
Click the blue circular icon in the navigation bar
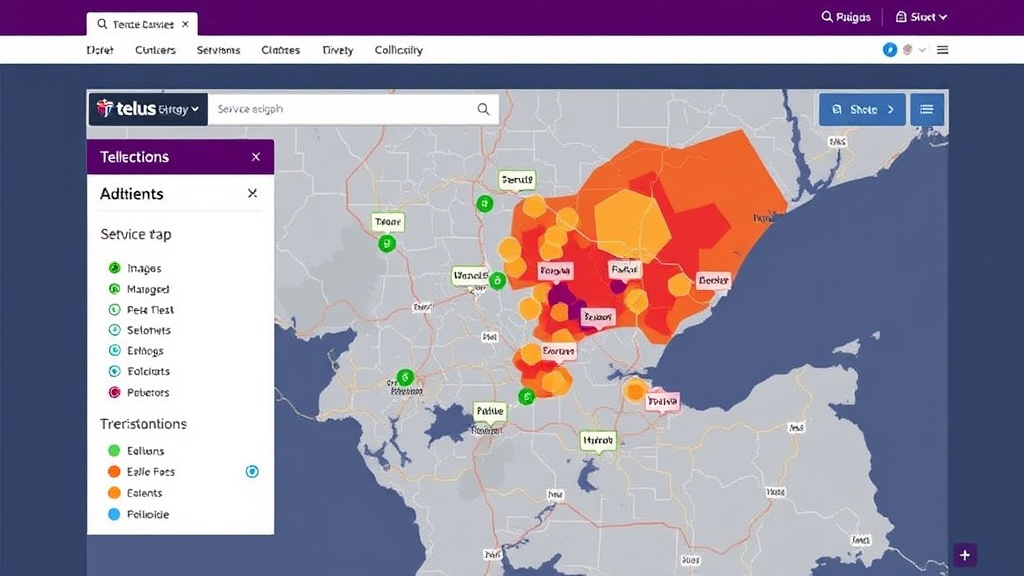point(890,50)
